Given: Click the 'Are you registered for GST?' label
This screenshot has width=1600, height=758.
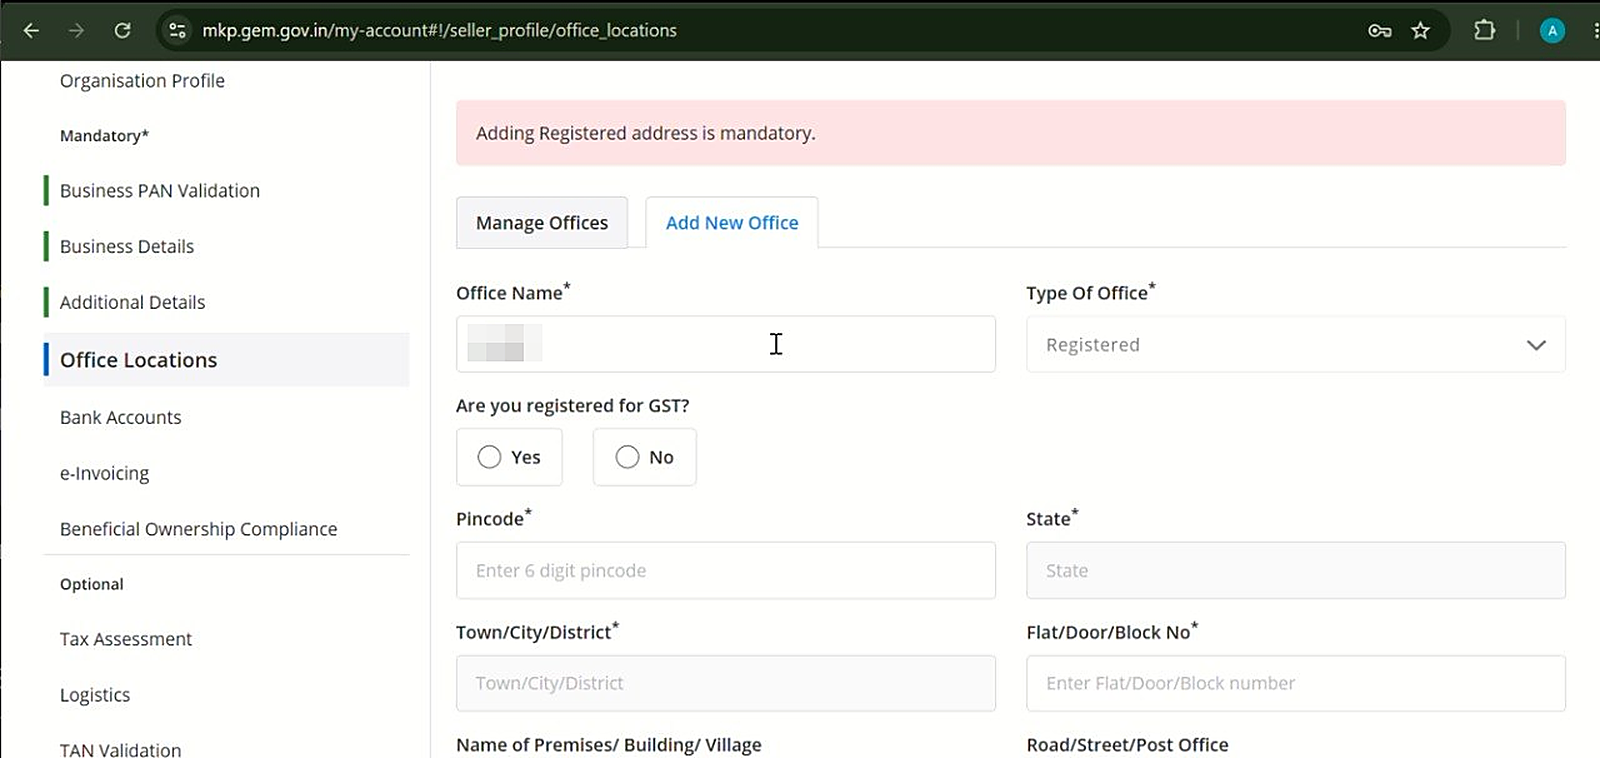Looking at the screenshot, I should (x=572, y=406).
